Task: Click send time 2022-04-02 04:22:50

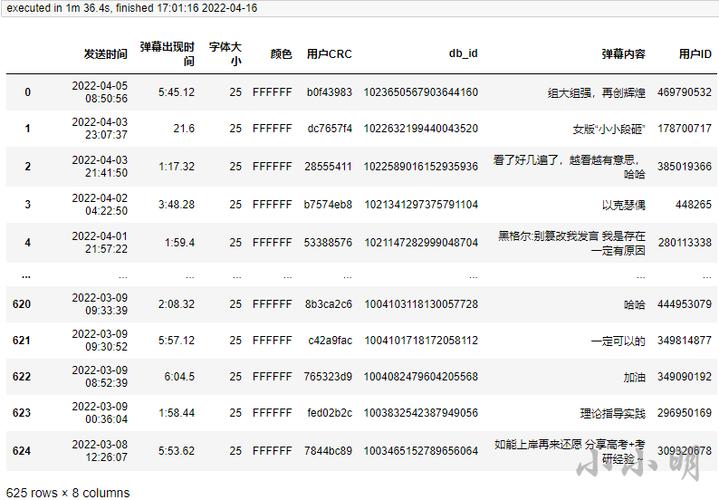Action: point(100,204)
